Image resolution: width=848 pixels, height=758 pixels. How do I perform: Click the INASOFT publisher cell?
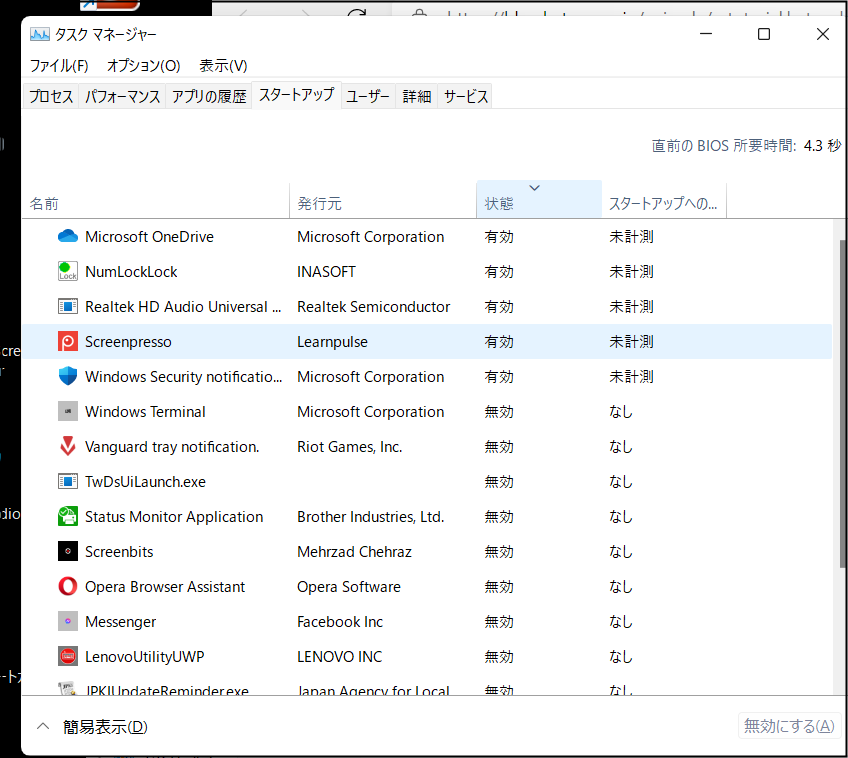point(326,271)
